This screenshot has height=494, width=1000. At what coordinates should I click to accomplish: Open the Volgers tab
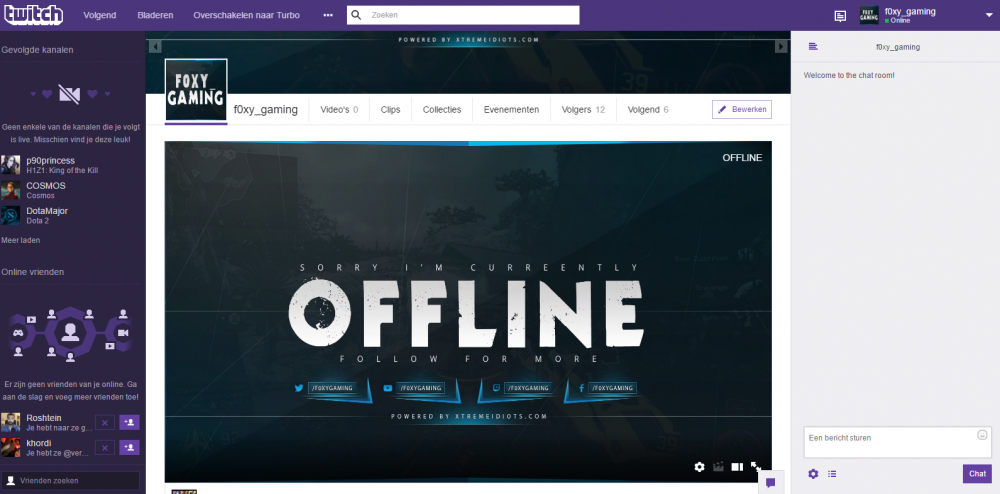tap(583, 110)
